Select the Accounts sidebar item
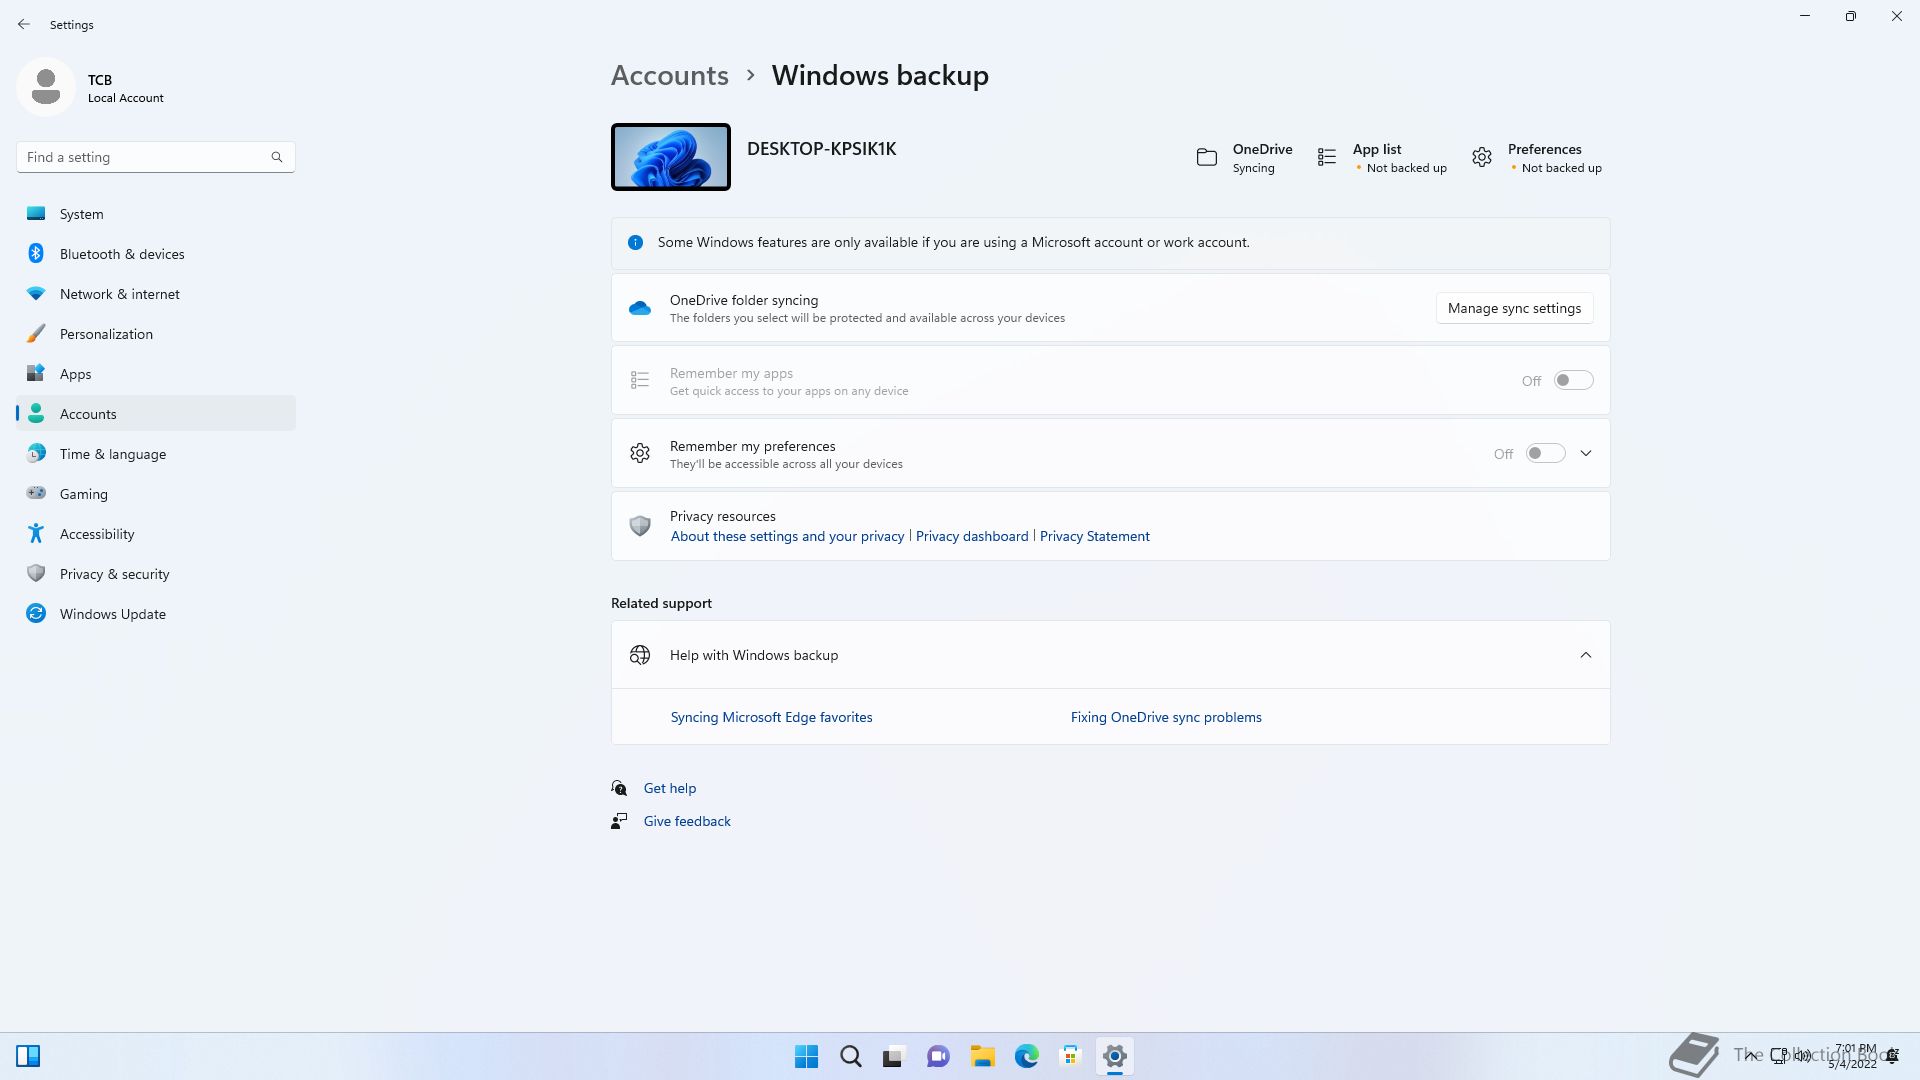Viewport: 1920px width, 1080px height. coord(156,414)
